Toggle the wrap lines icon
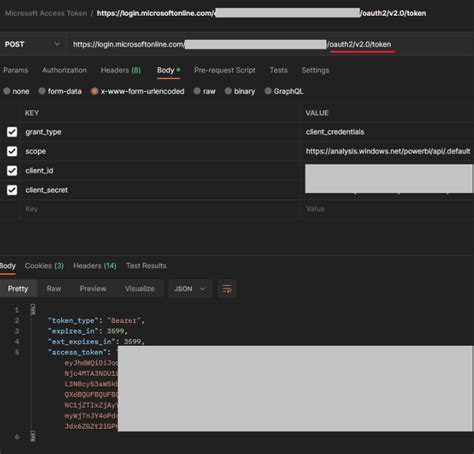This screenshot has width=474, height=454. [227, 289]
